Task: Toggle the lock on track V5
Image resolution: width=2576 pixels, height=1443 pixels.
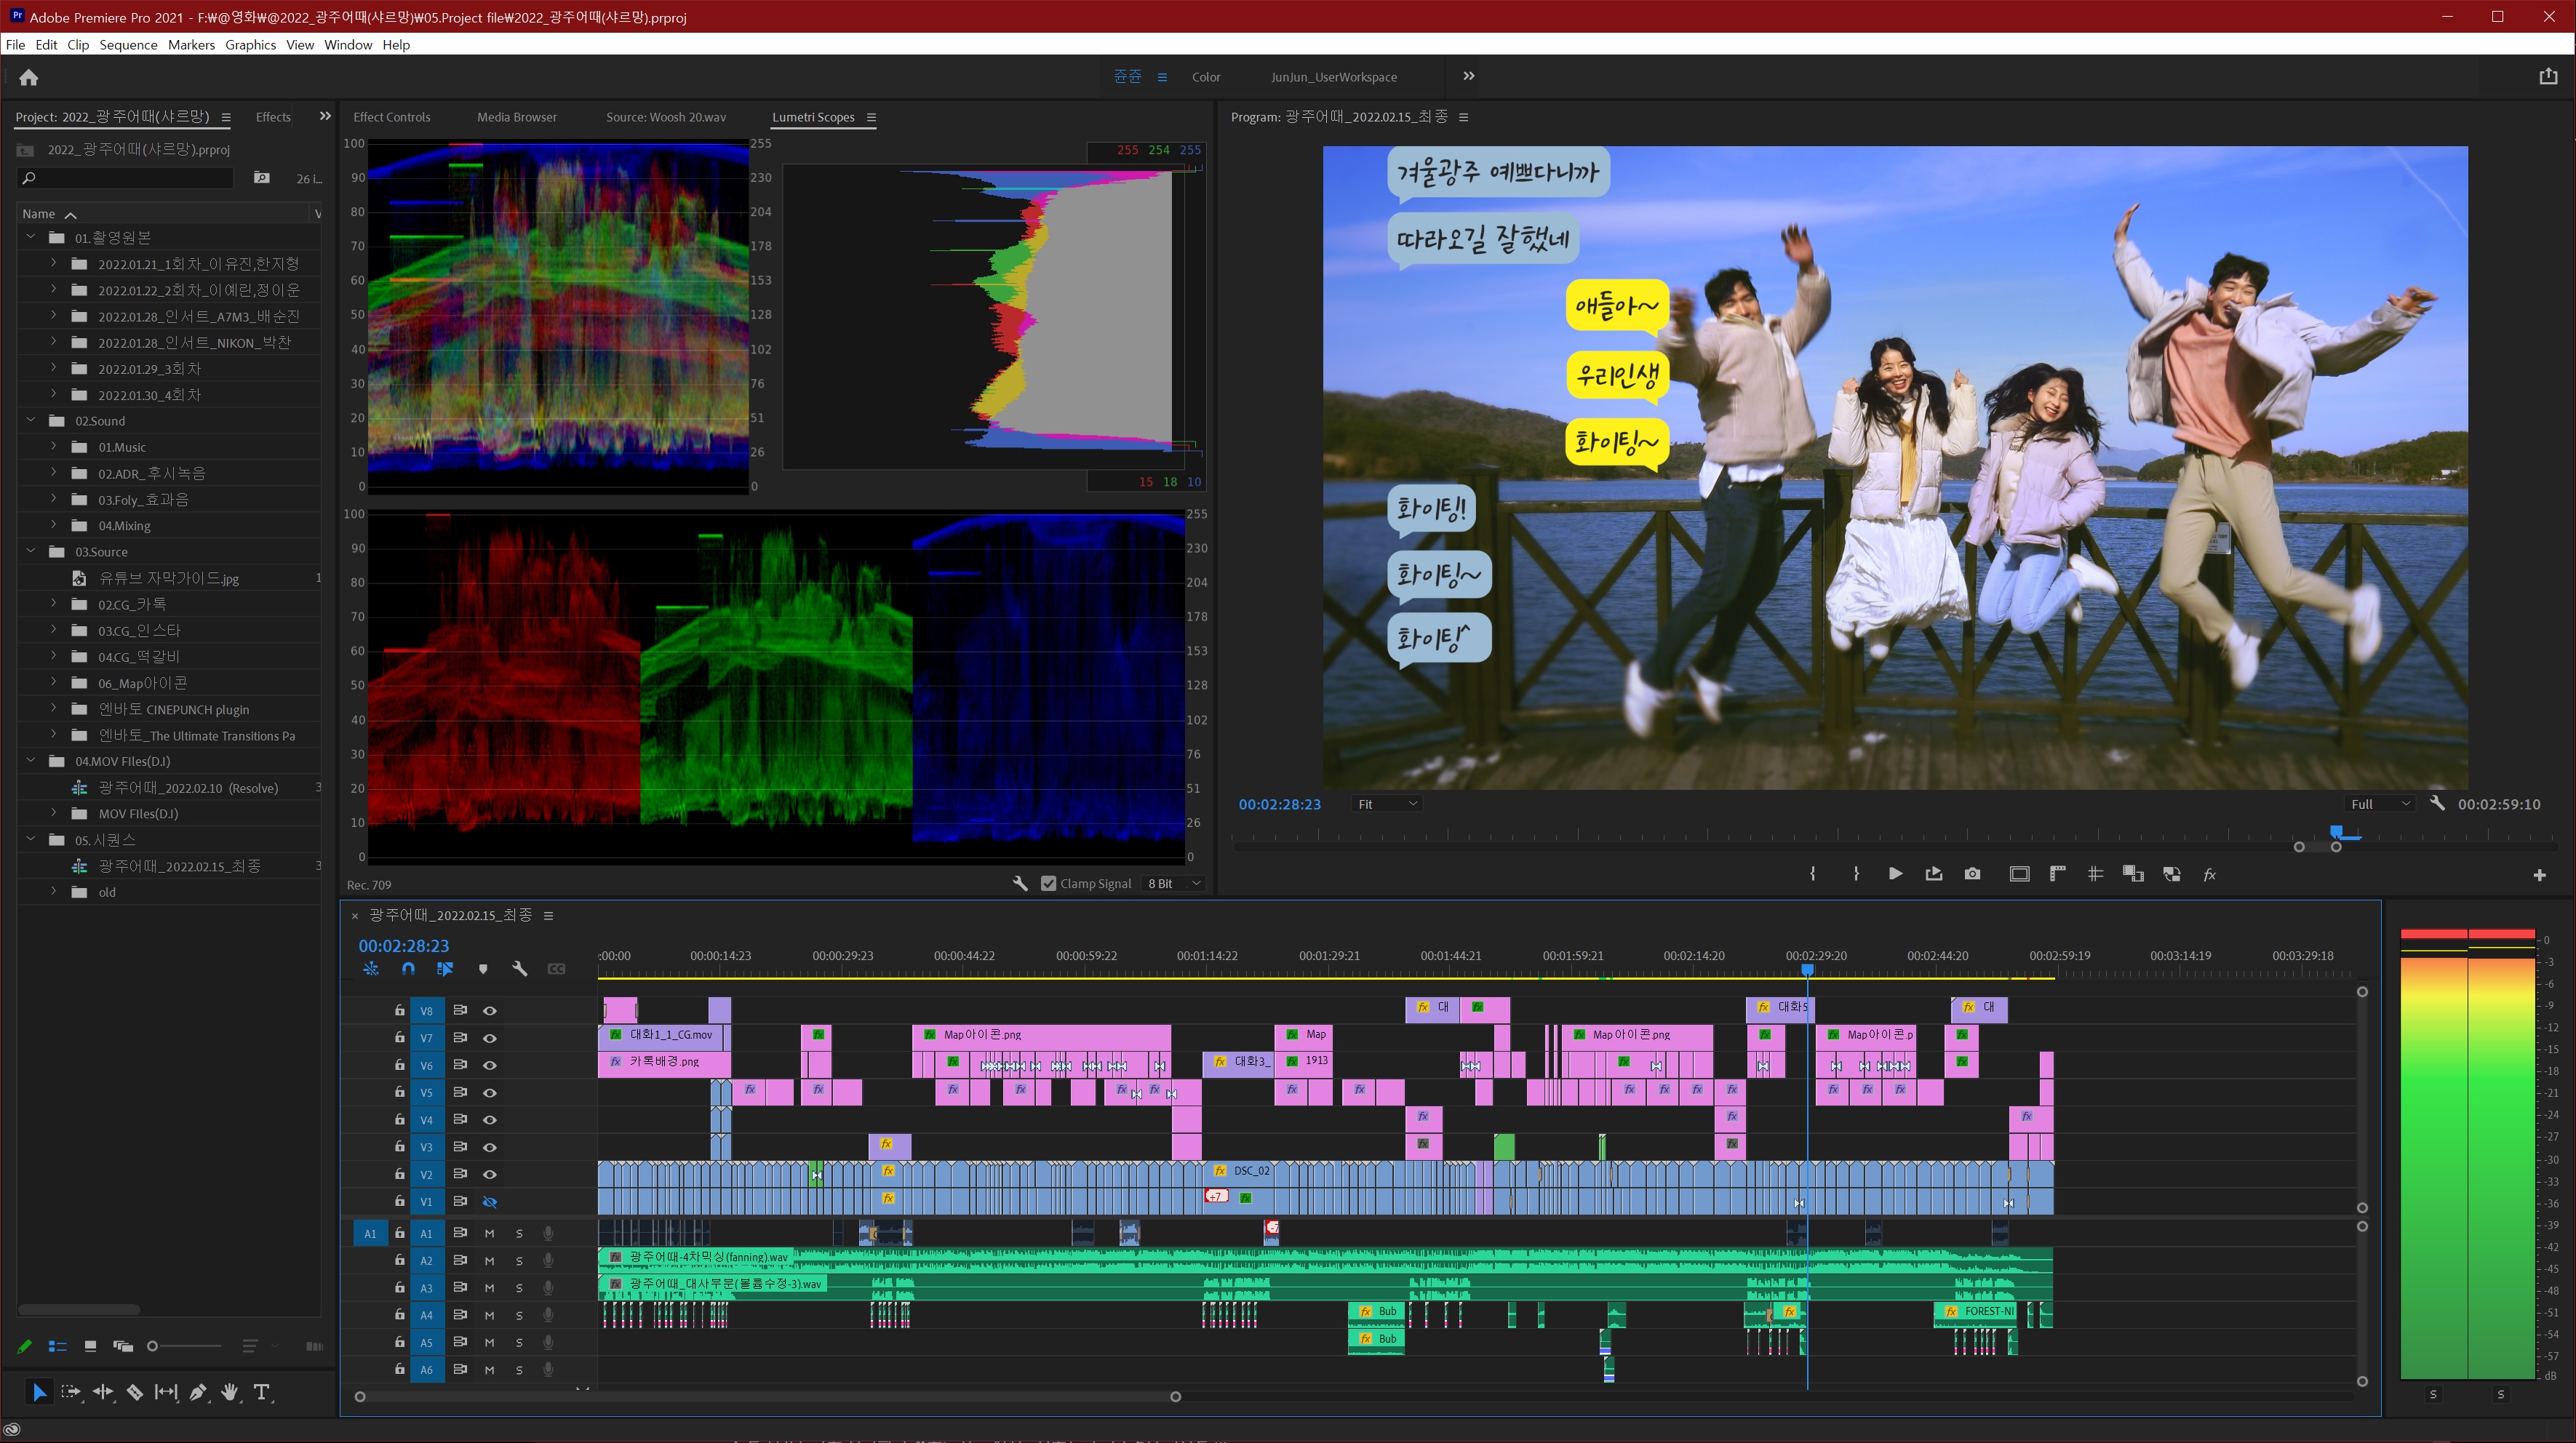Action: pos(399,1092)
